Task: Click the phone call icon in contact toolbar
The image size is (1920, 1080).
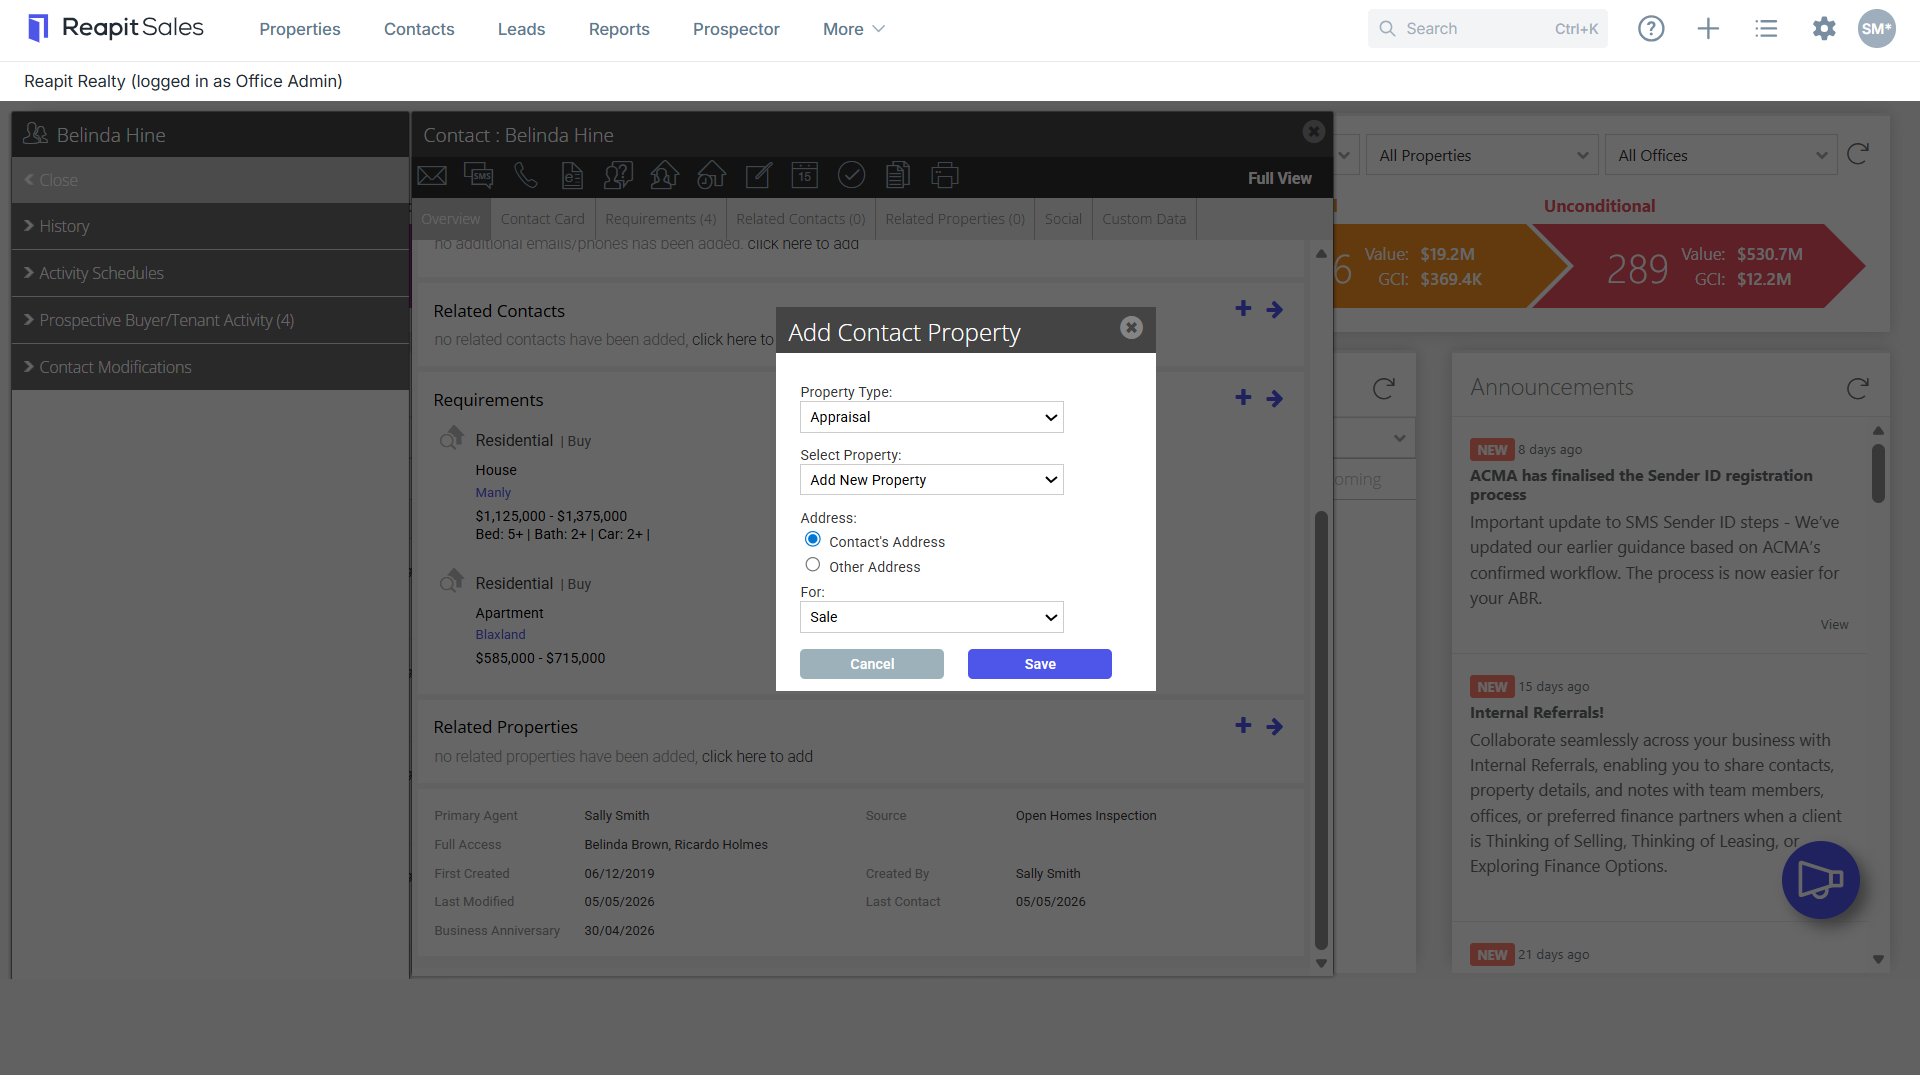Action: [525, 176]
